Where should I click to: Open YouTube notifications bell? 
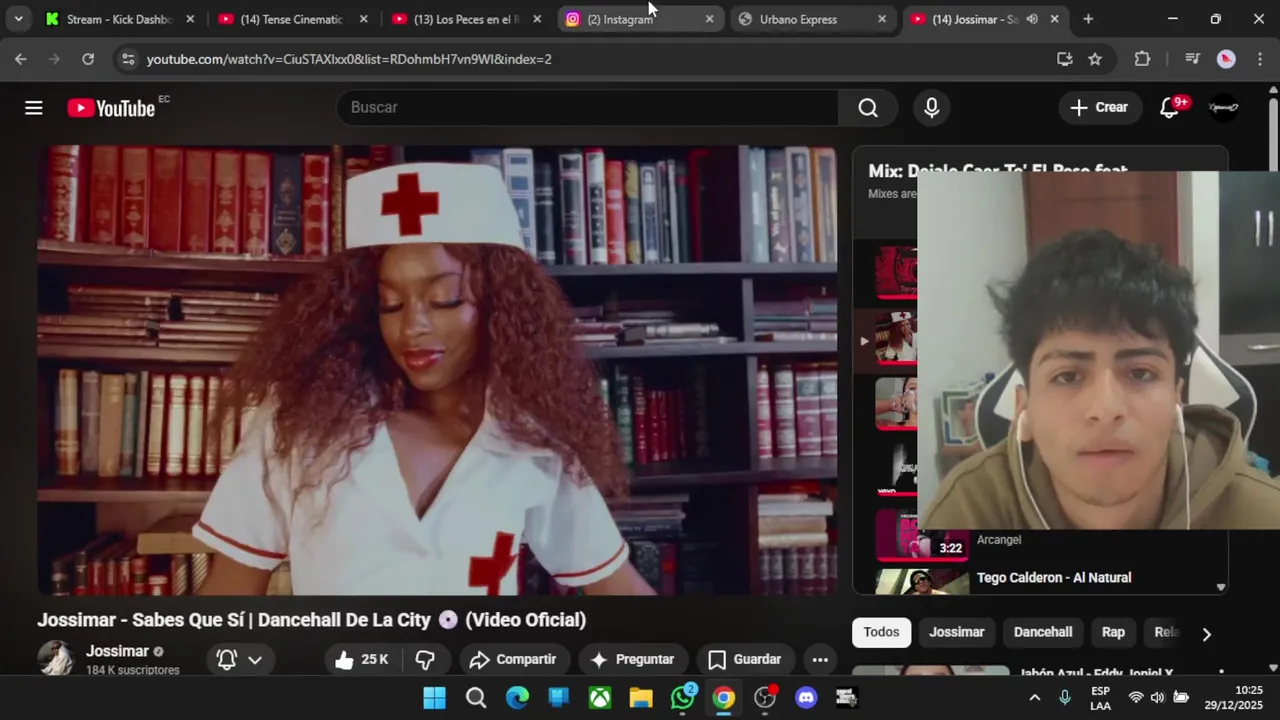[x=1169, y=108]
